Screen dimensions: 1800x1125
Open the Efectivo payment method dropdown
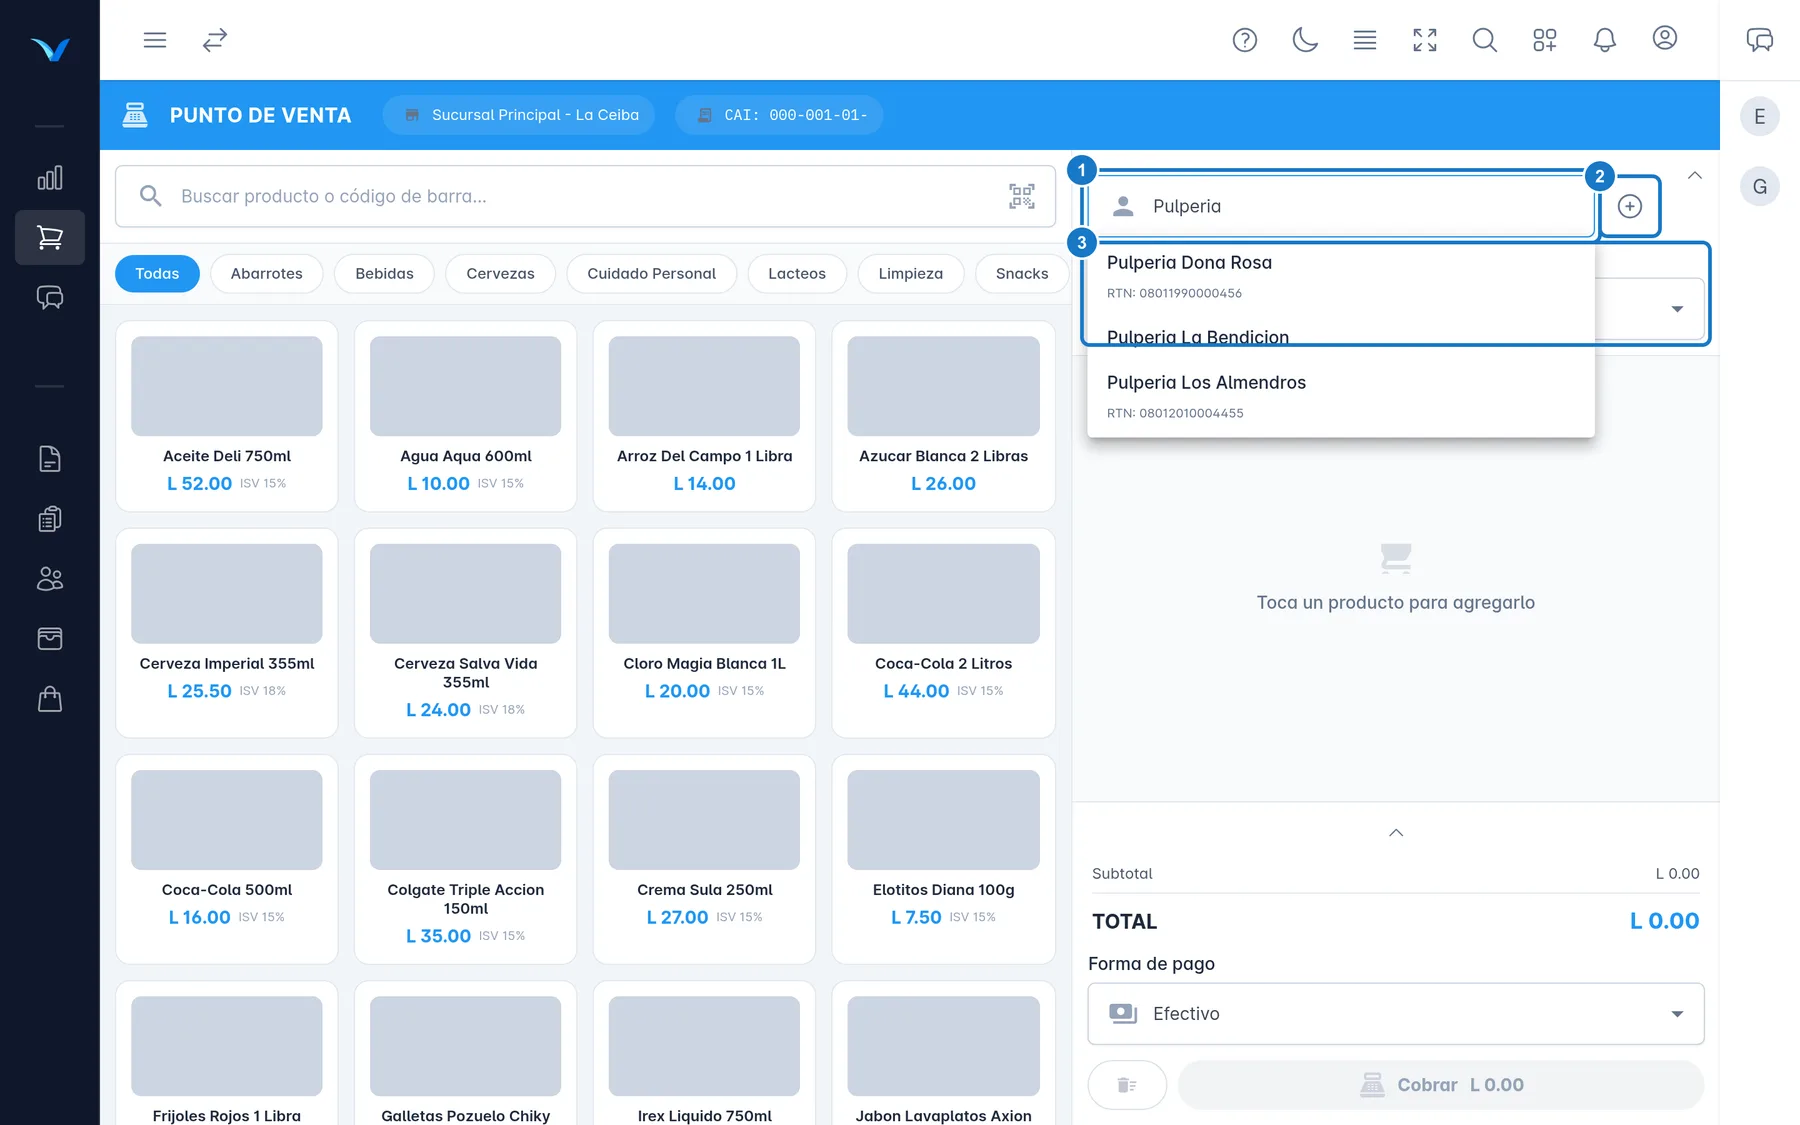click(x=1396, y=1014)
